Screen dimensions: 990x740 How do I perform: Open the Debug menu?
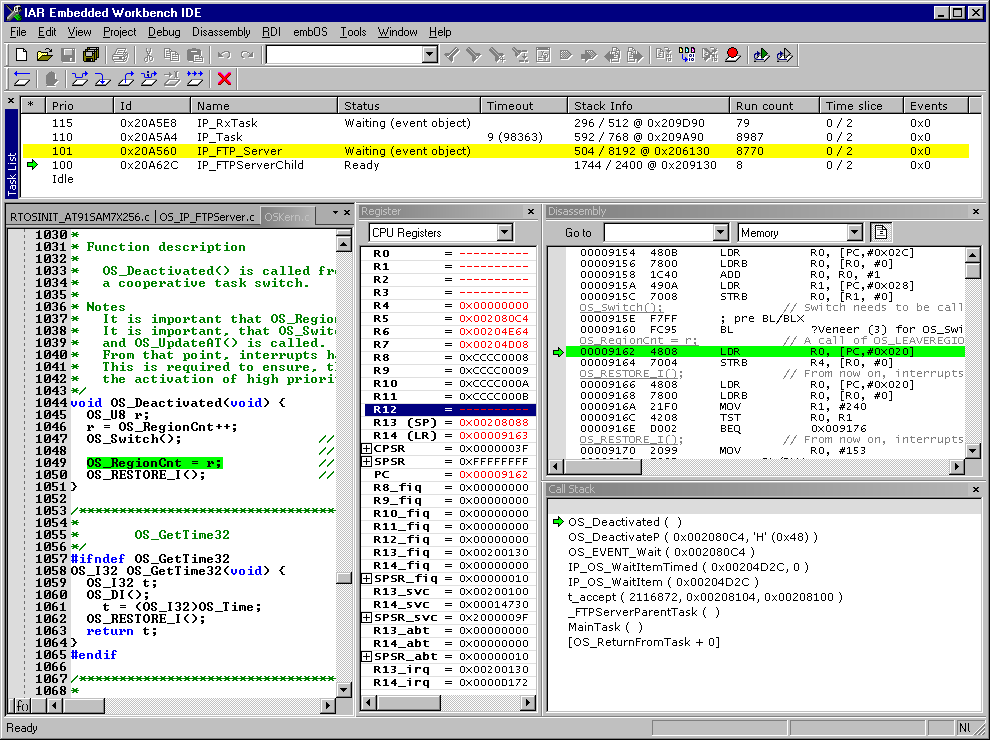point(164,32)
